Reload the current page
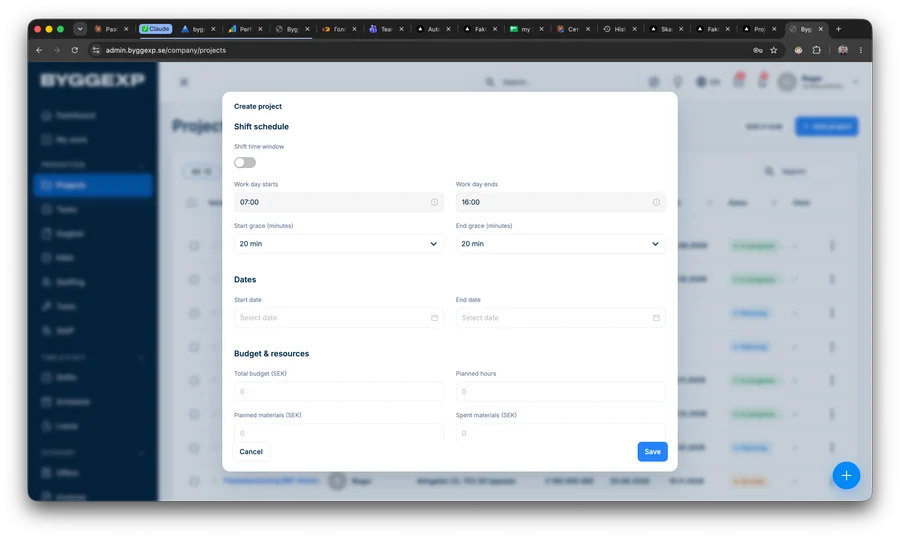 click(x=75, y=51)
